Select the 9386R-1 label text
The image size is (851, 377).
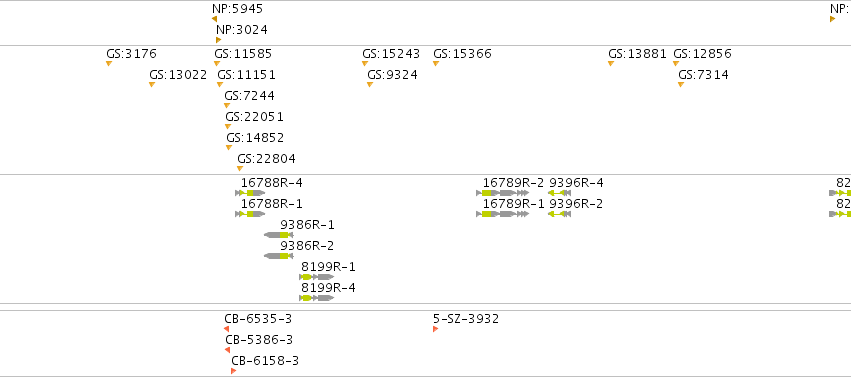pyautogui.click(x=307, y=225)
